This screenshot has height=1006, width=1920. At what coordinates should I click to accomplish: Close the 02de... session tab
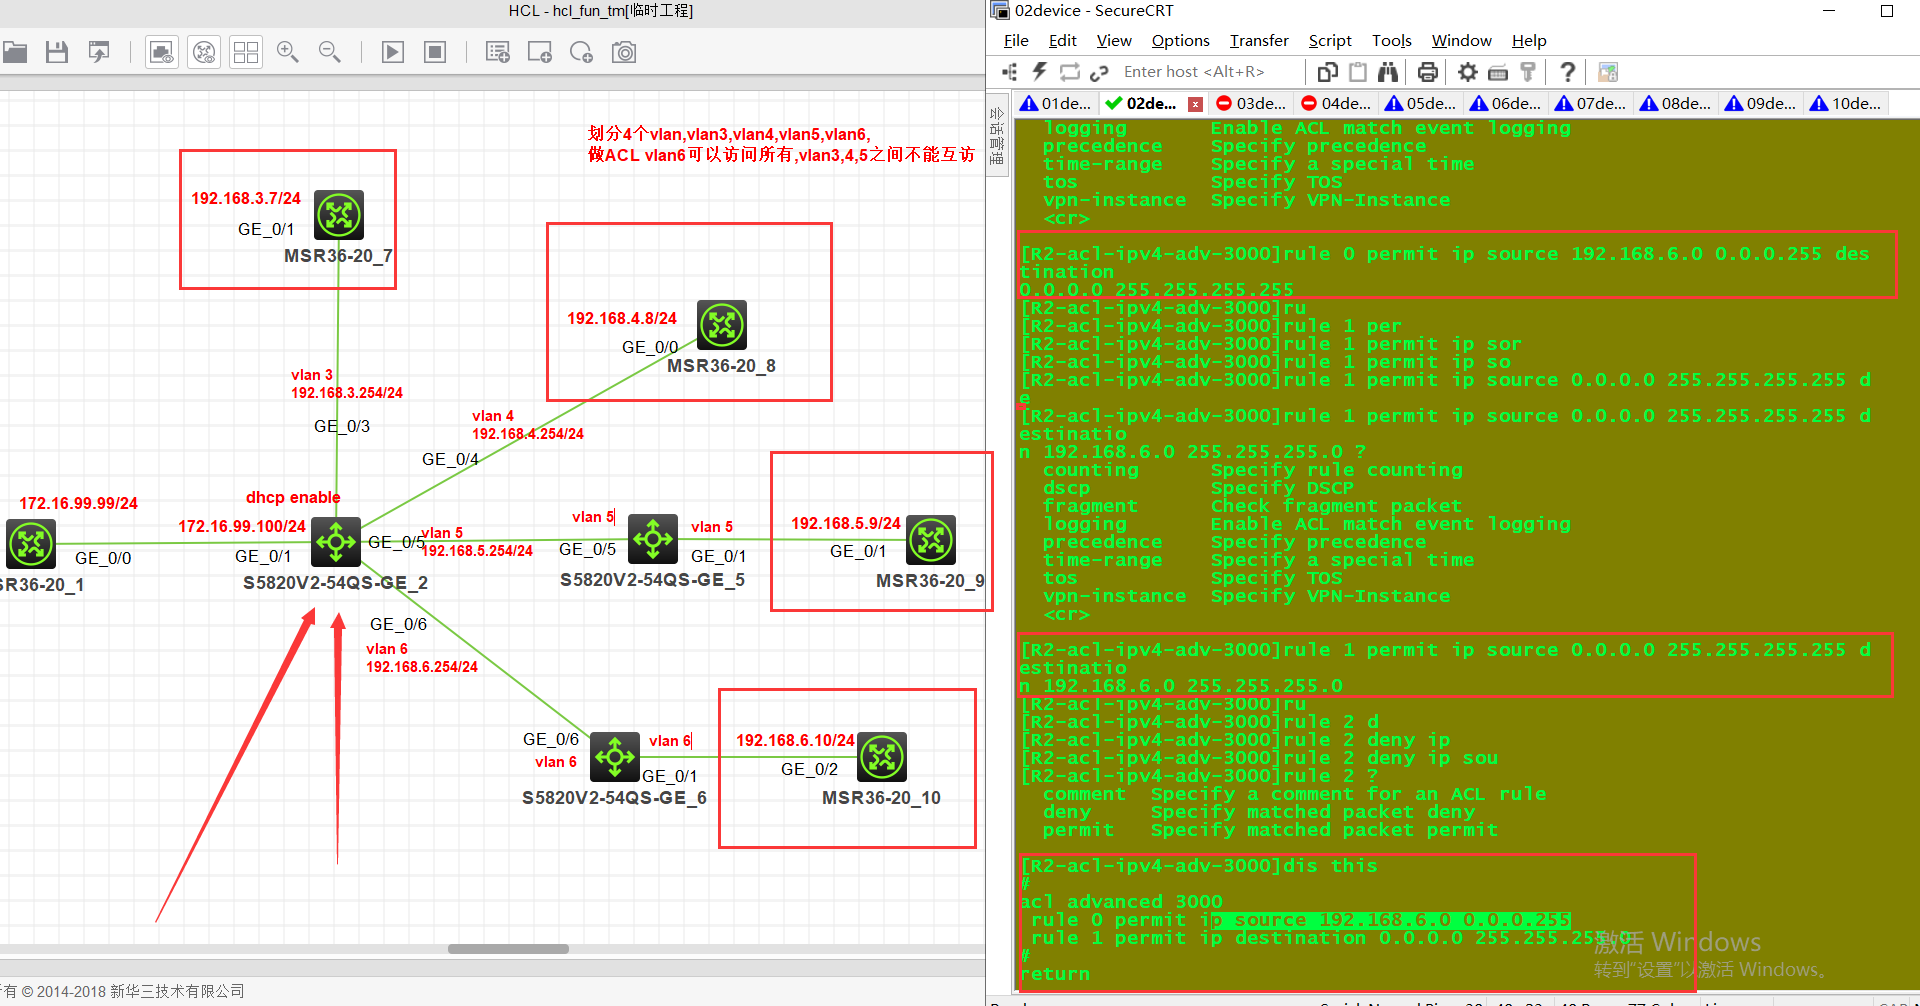click(x=1195, y=104)
